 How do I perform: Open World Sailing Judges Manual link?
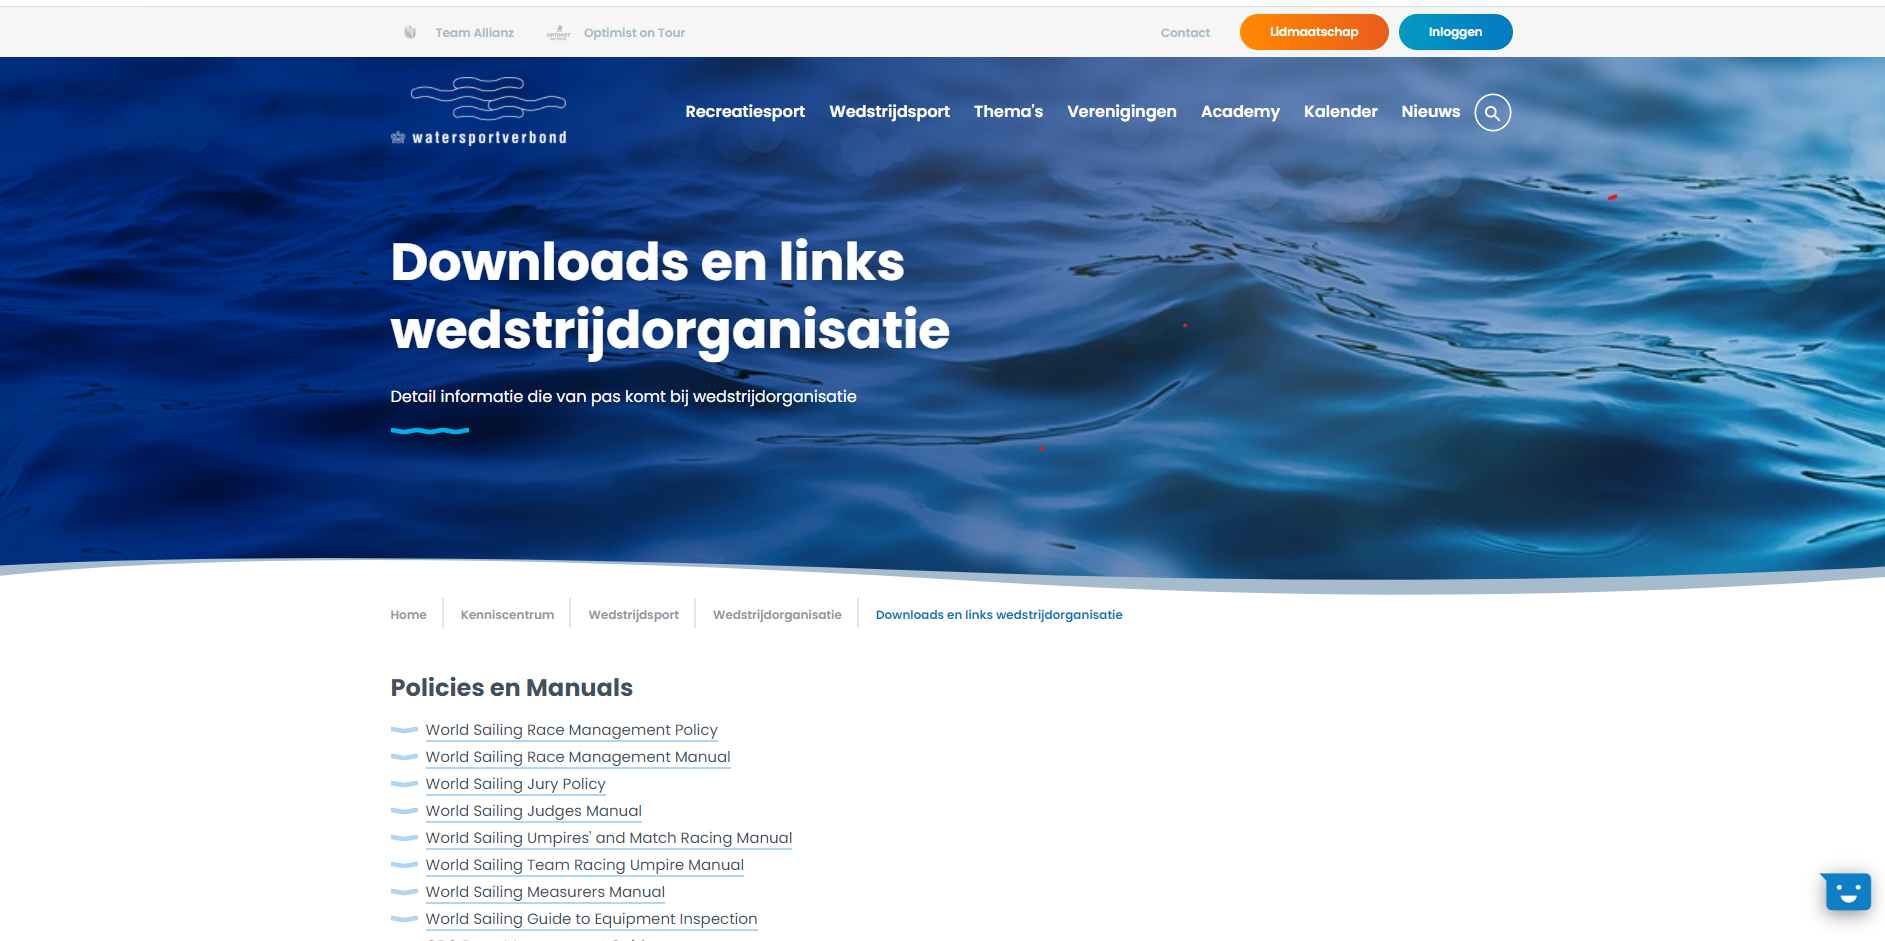[533, 811]
